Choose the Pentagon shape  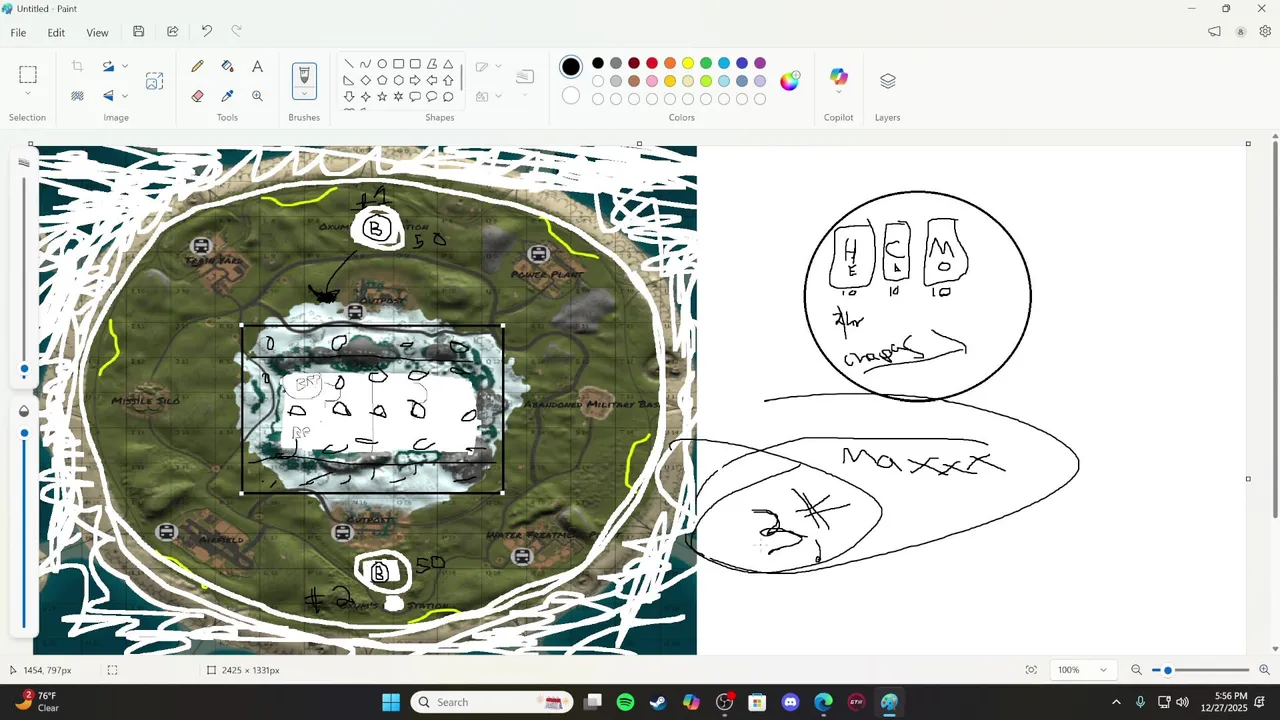coord(382,80)
